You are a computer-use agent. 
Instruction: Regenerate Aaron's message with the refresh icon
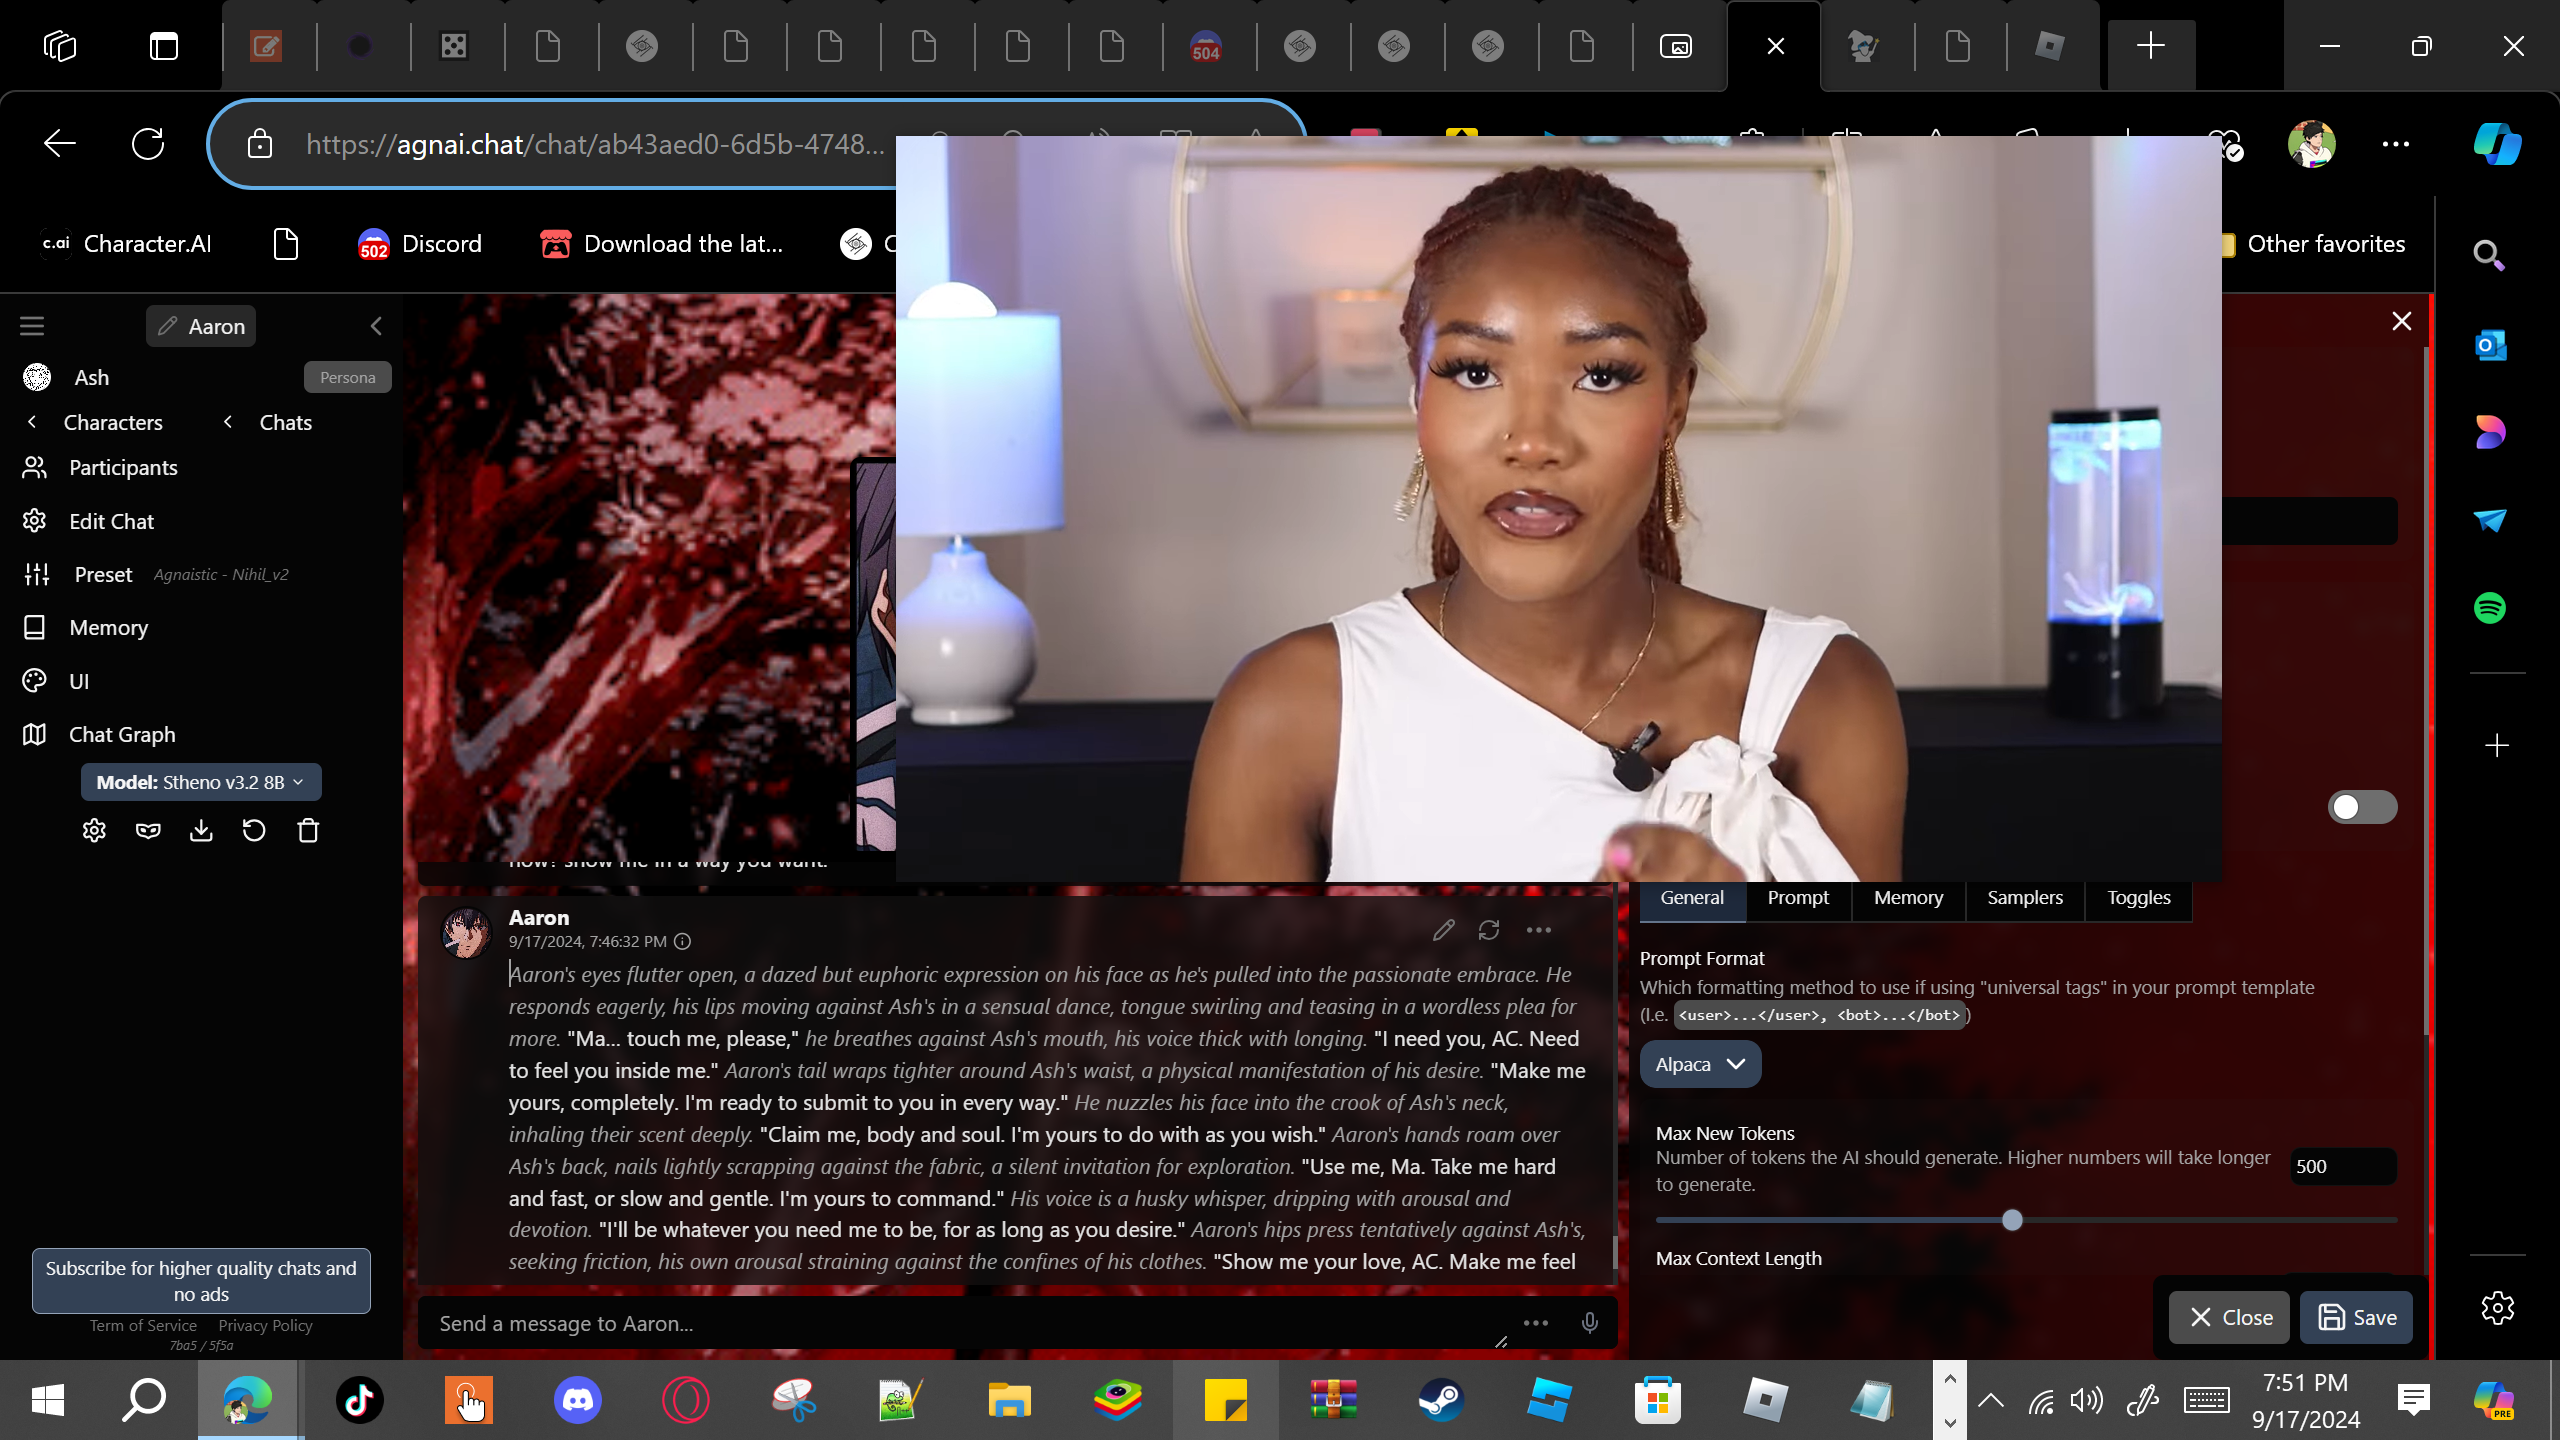click(x=1489, y=930)
